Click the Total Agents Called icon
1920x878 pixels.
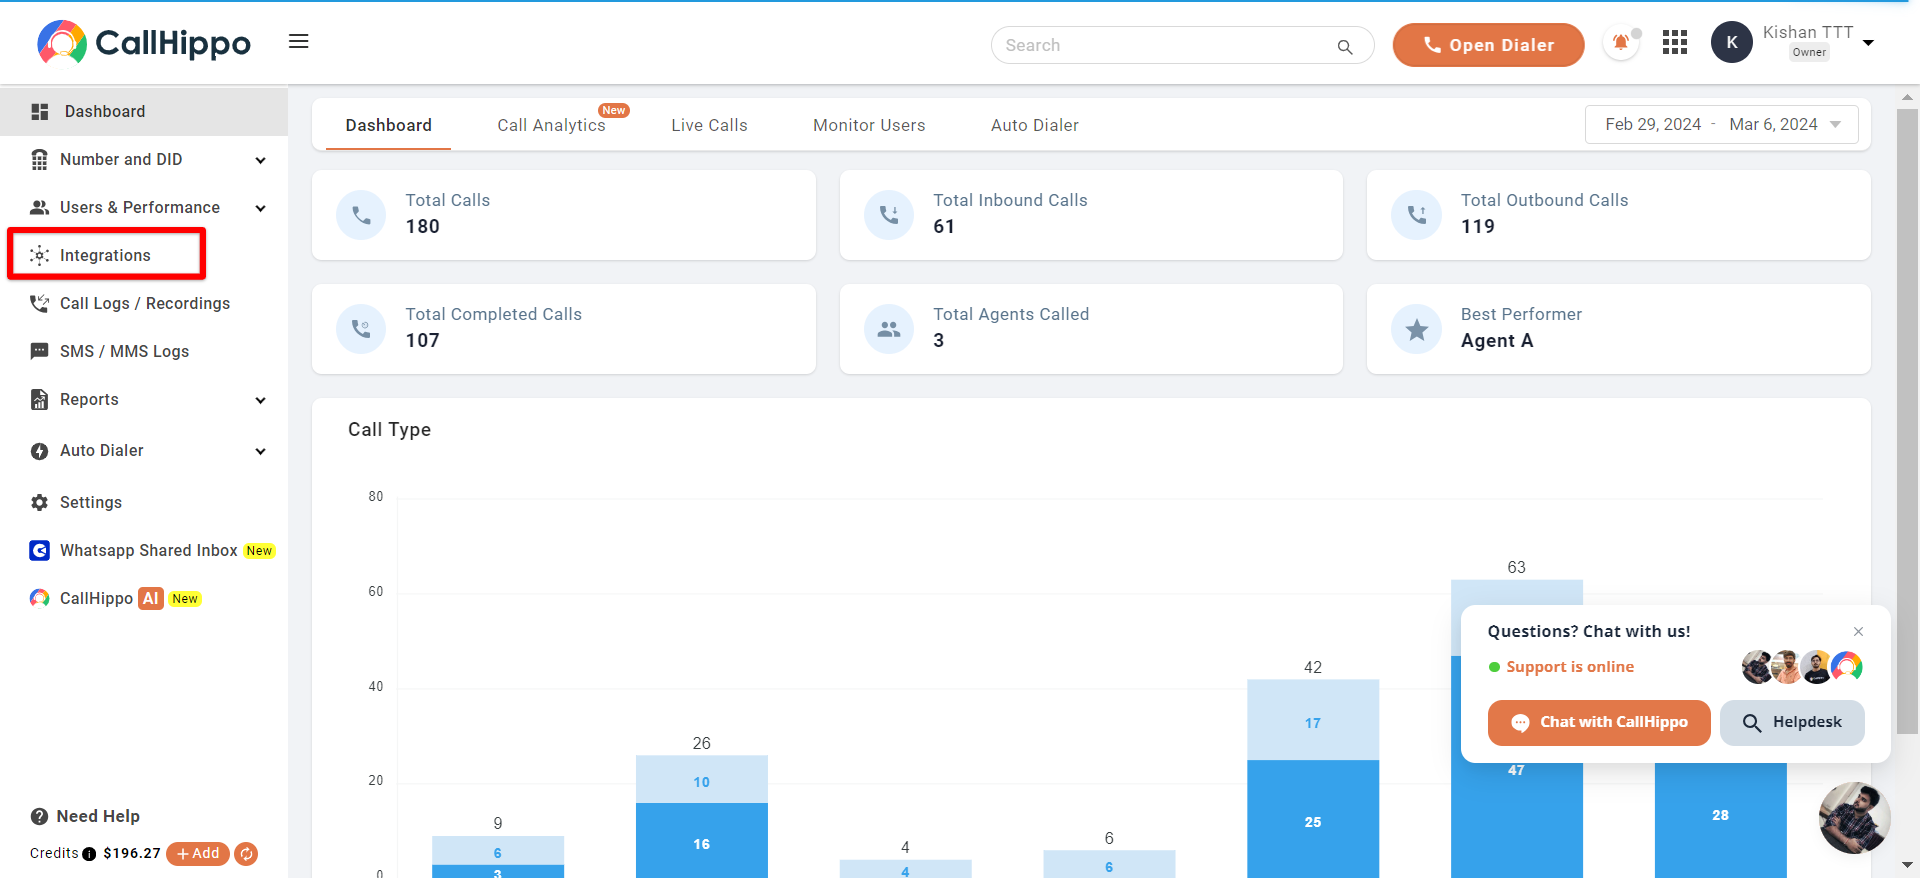(x=889, y=329)
